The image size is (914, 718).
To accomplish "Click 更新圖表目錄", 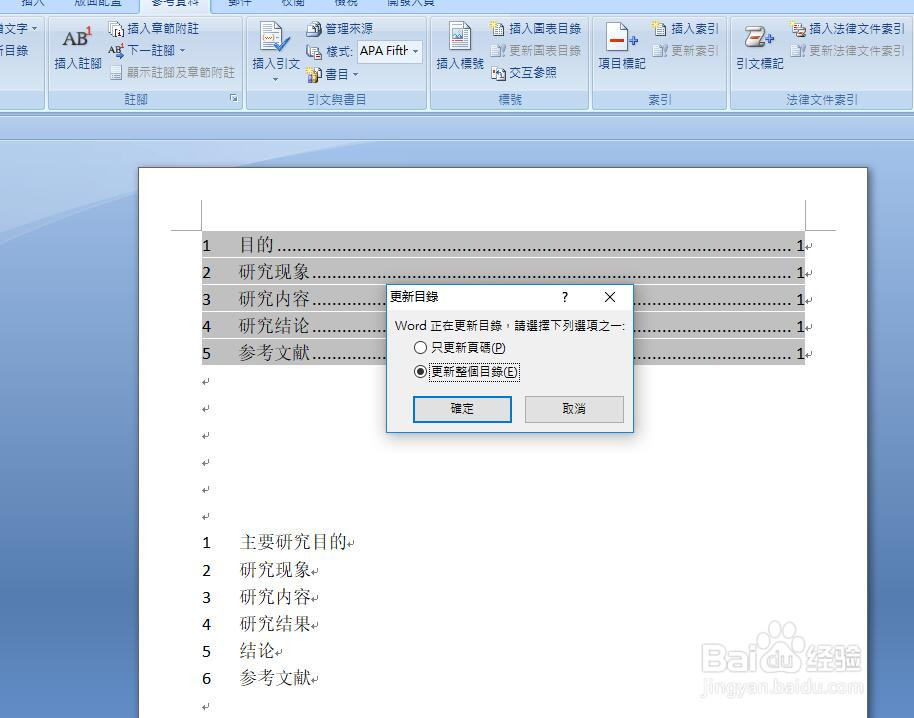I will click(536, 51).
